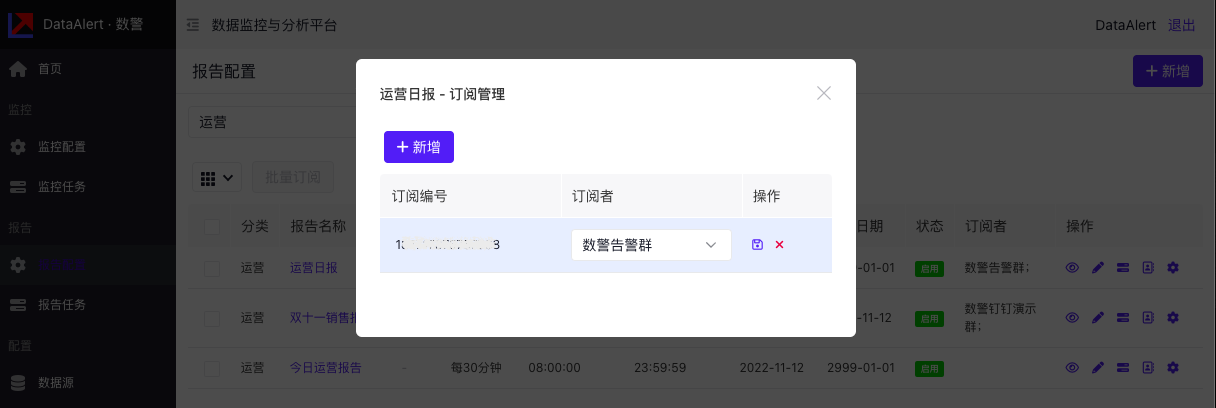Image resolution: width=1216 pixels, height=408 pixels.
Task: Click the 新增 button at page top right
Action: [x=1168, y=71]
